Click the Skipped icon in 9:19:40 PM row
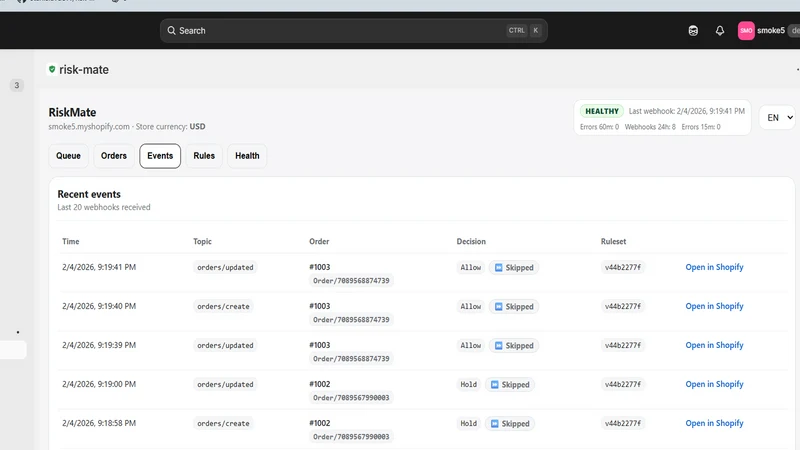Viewport: 800px width, 450px height. click(498, 307)
